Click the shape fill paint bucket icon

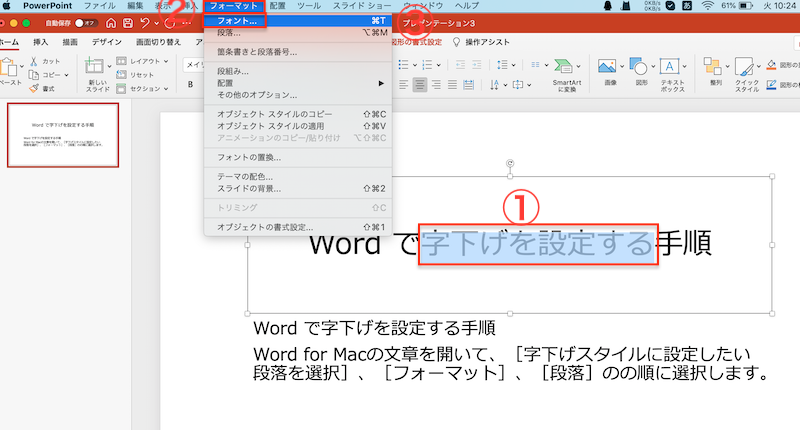tap(771, 65)
